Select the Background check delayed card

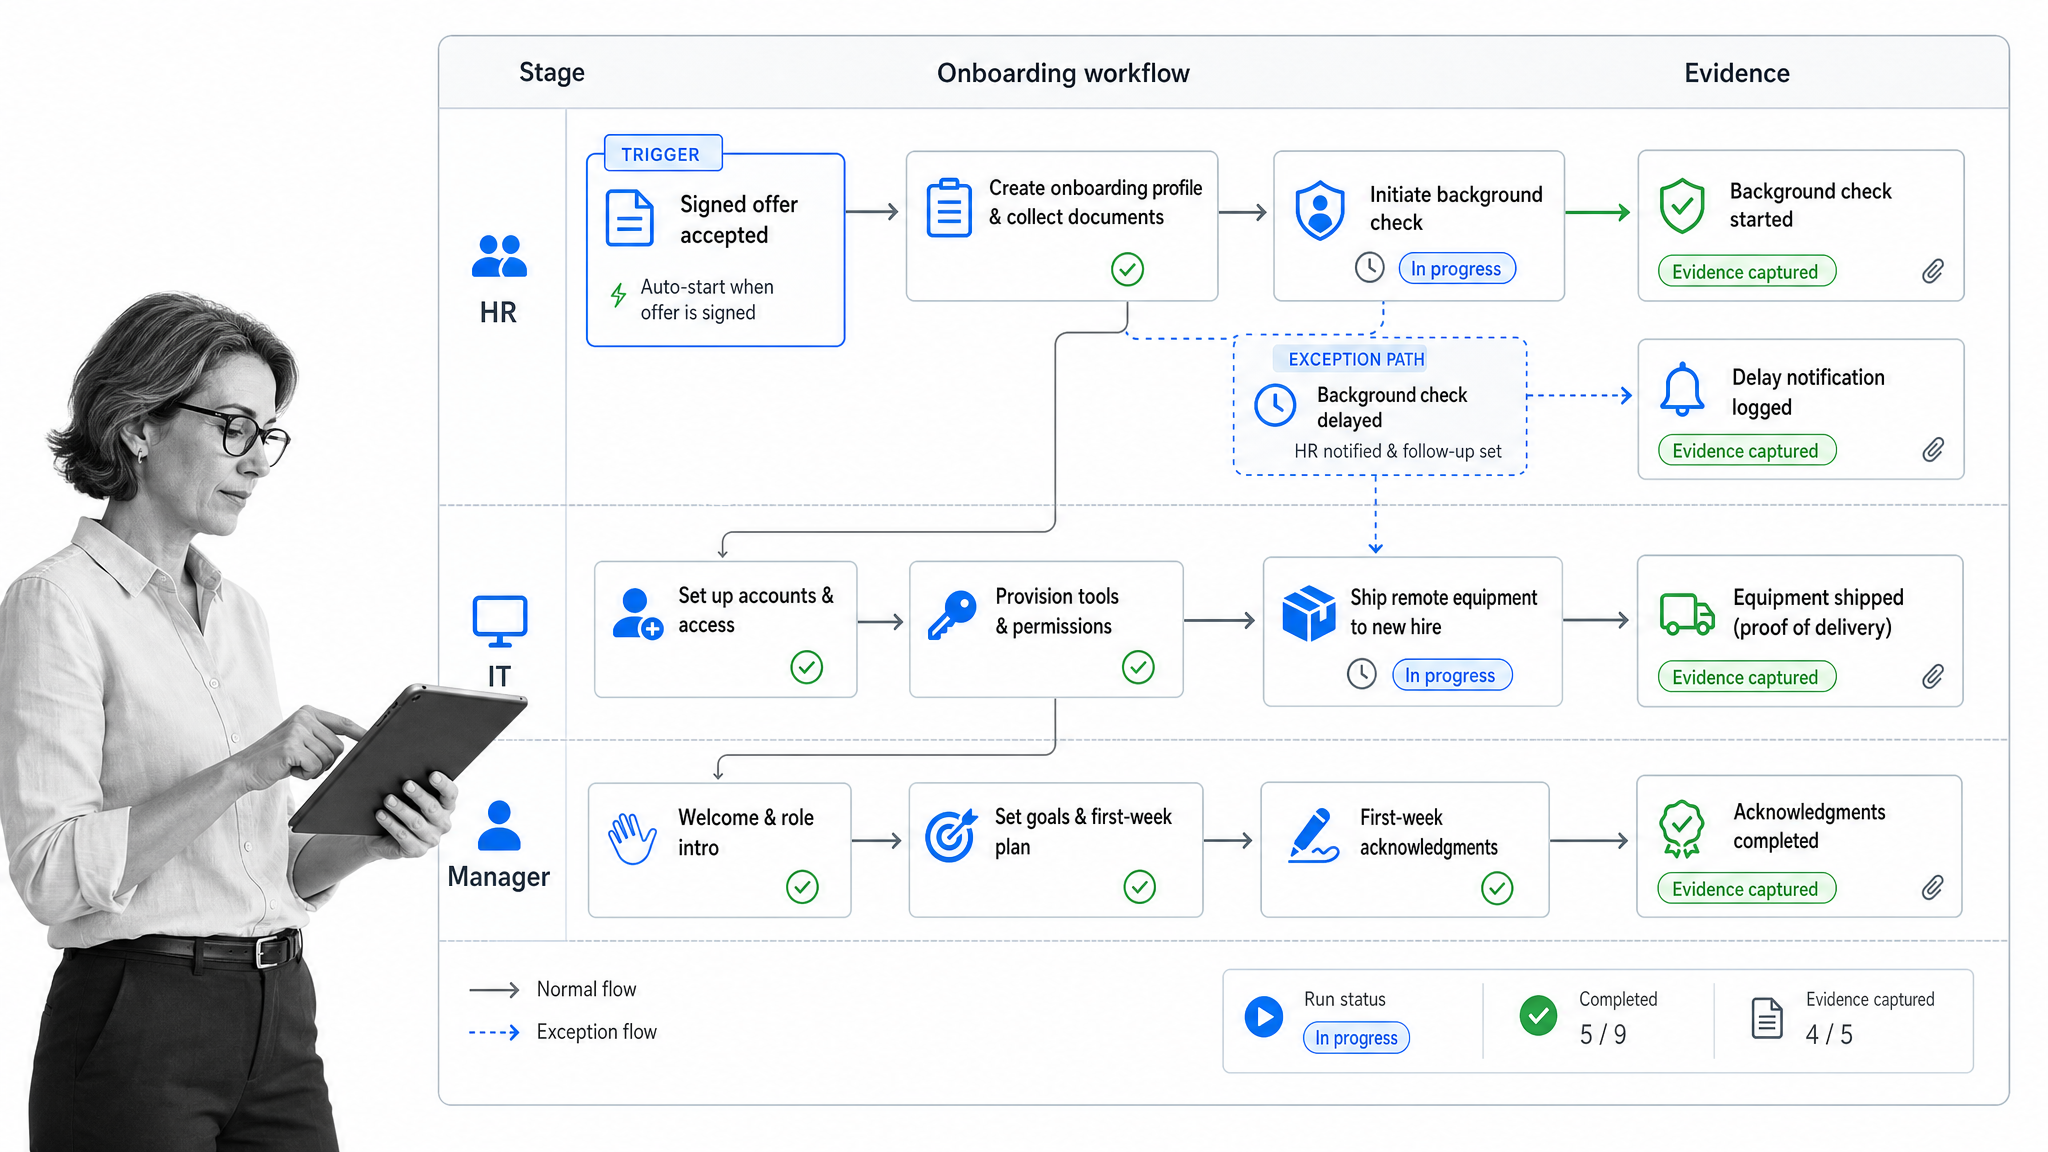(x=1380, y=406)
